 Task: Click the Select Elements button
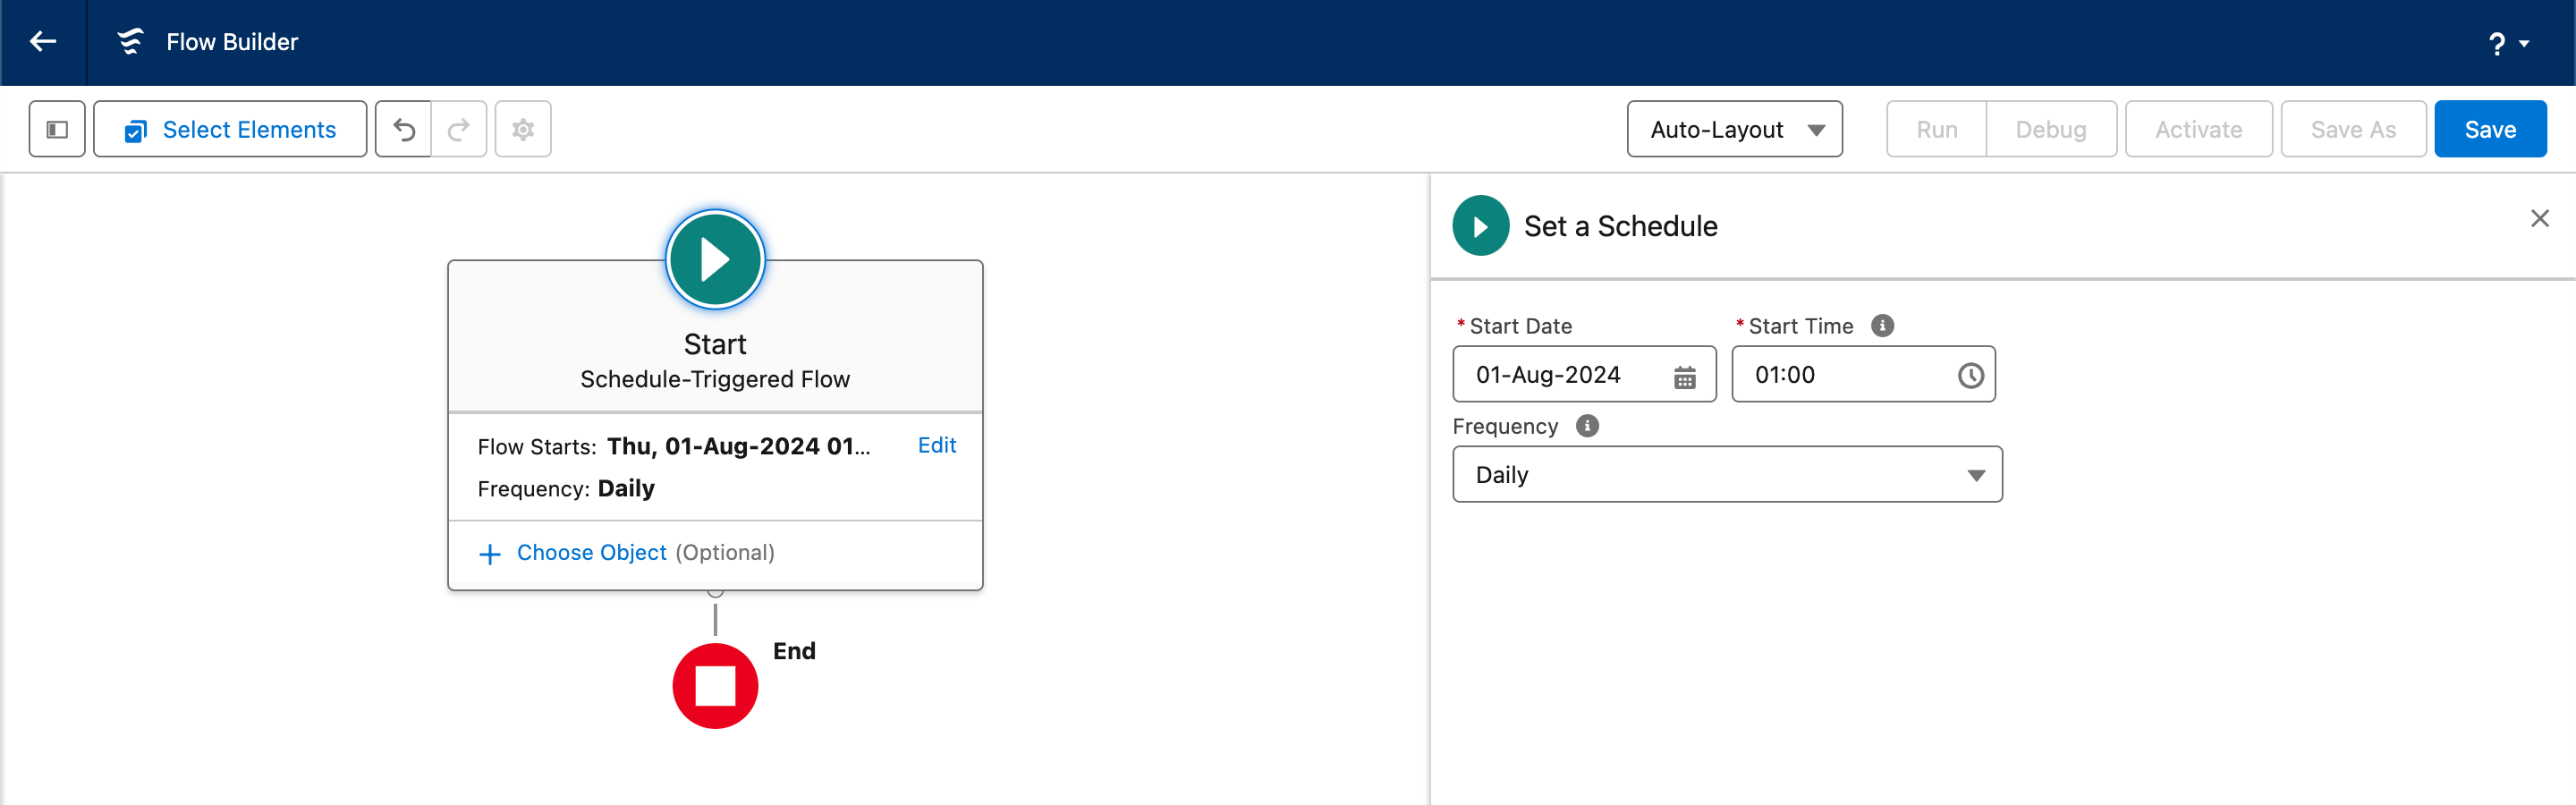point(230,130)
